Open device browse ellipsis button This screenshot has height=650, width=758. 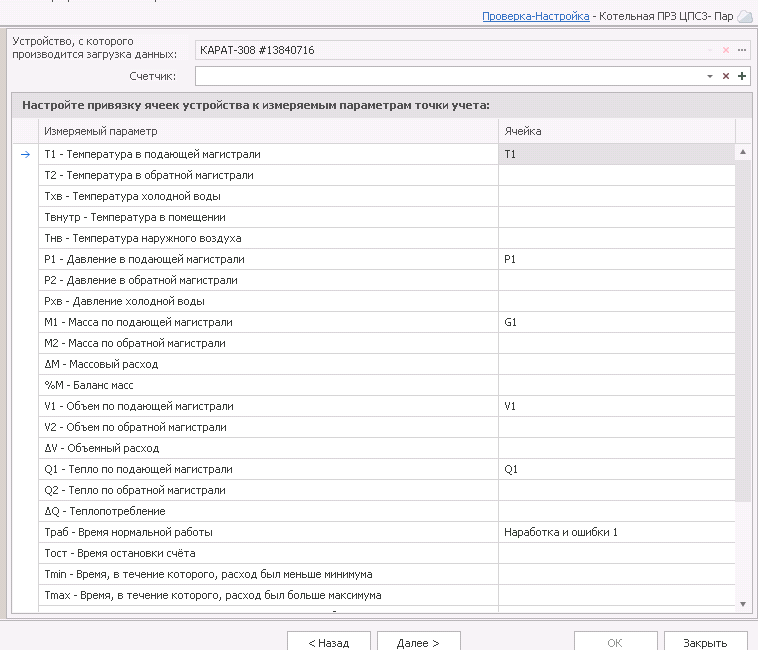[742, 50]
